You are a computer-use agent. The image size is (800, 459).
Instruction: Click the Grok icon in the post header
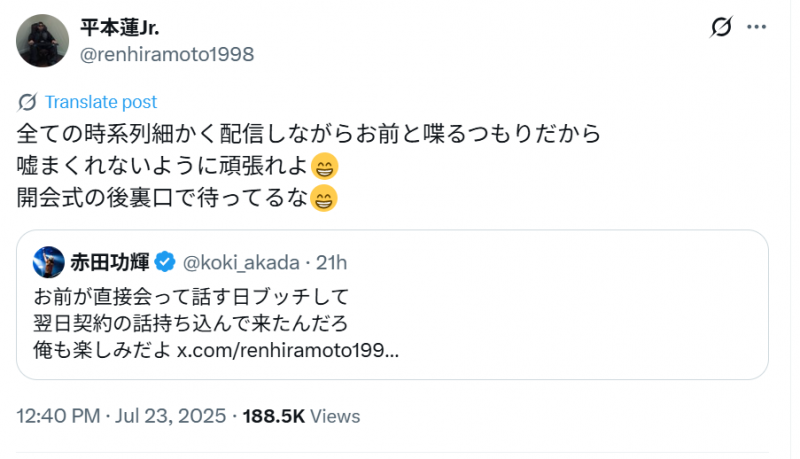tap(720, 29)
